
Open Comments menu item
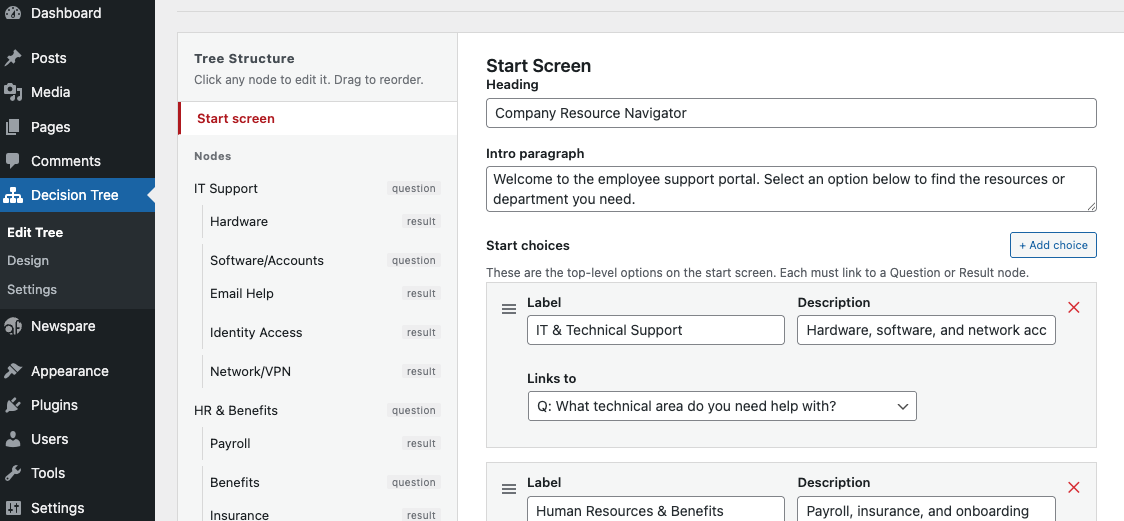coord(77,161)
